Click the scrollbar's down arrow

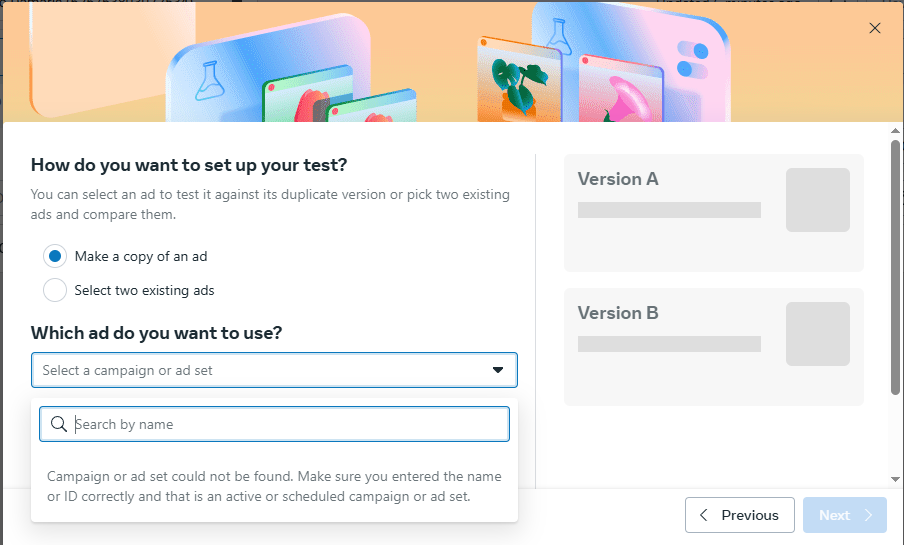click(895, 480)
